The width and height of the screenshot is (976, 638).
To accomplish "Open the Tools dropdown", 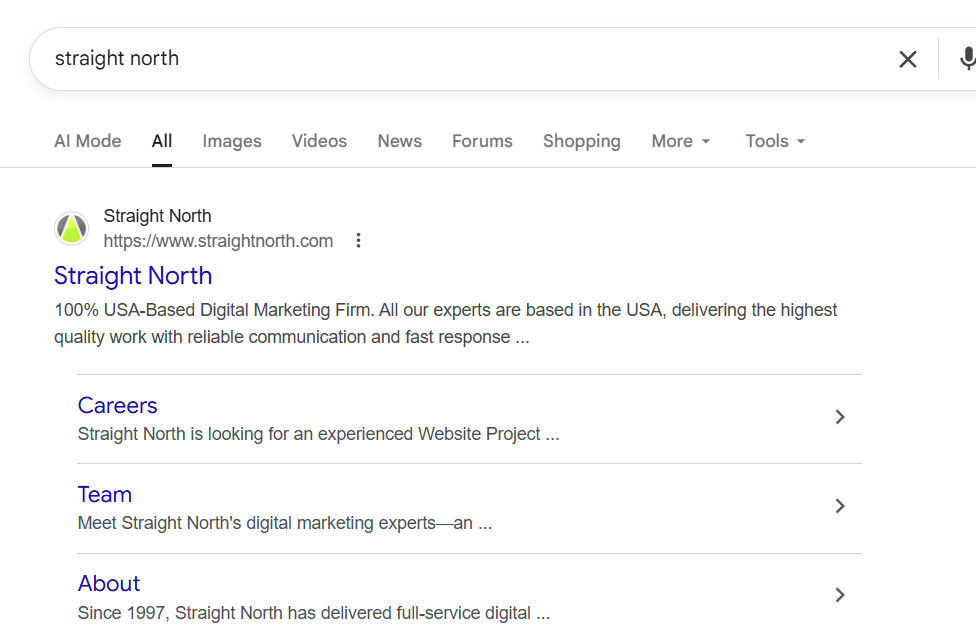I will pos(775,141).
